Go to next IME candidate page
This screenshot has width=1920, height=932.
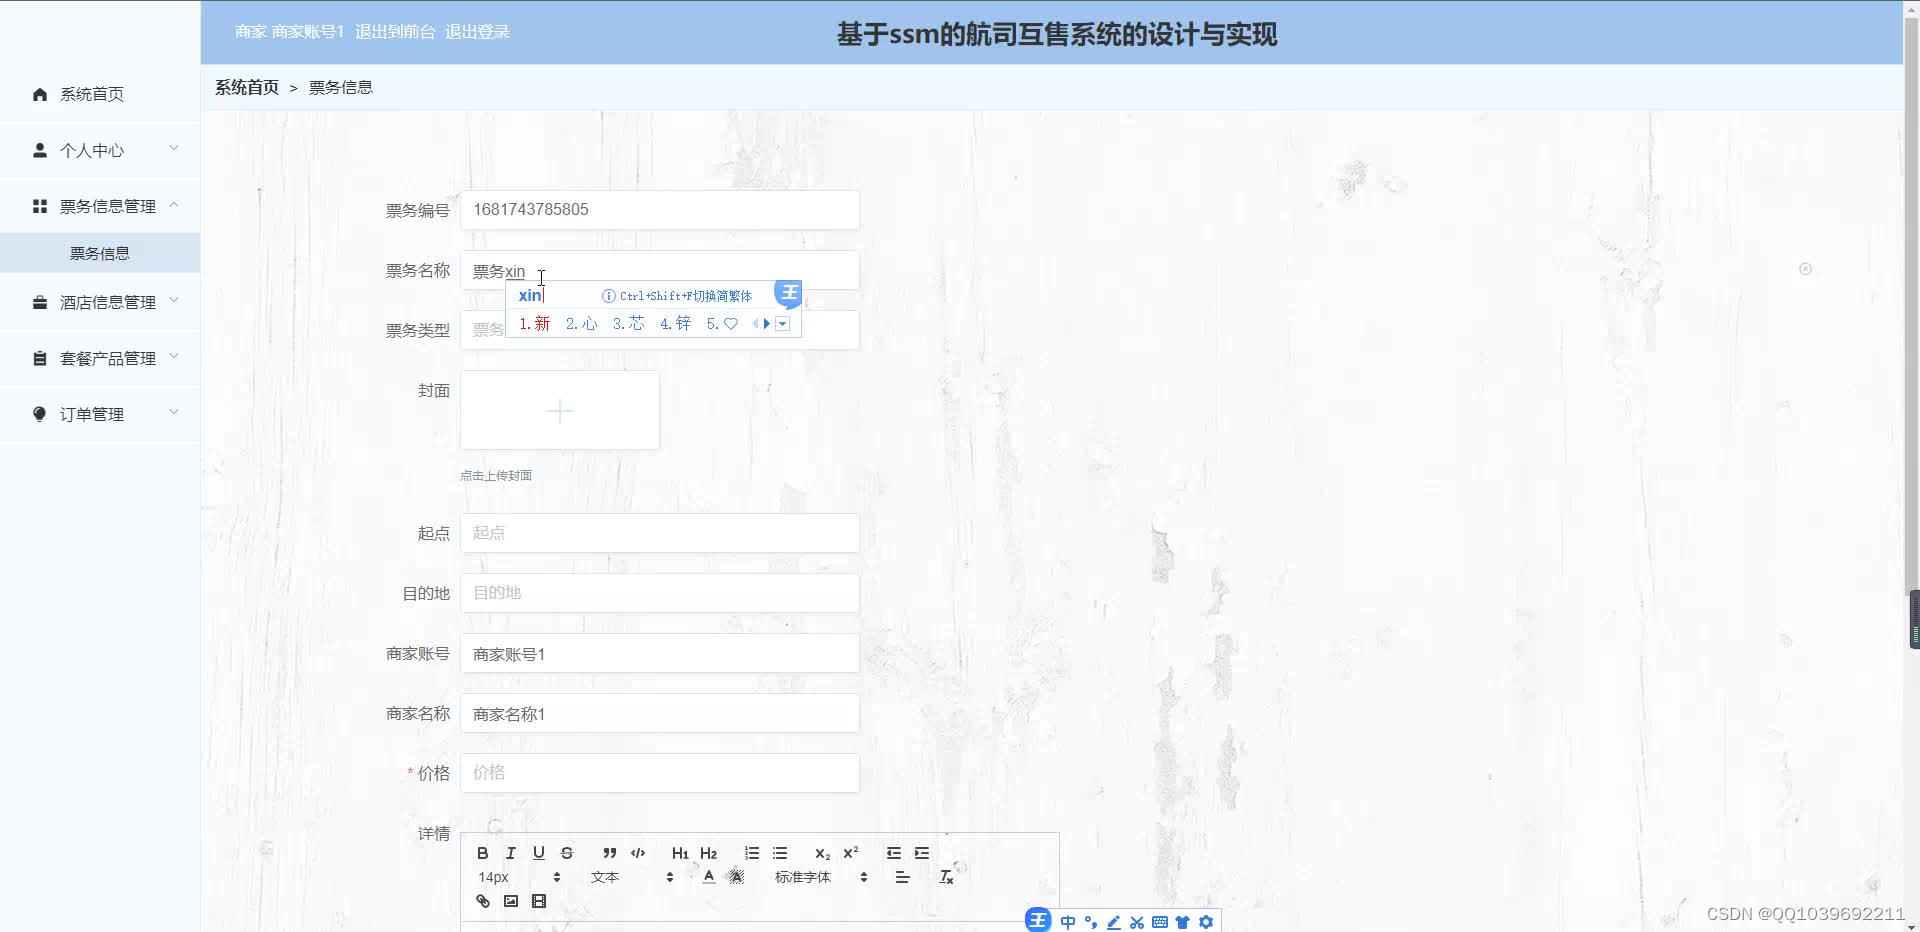pos(767,324)
